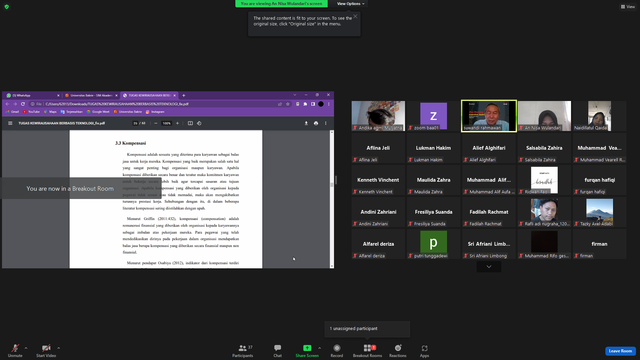The width and height of the screenshot is (640, 360).
Task: Open the Chrome profile avatar
Action: tap(321, 104)
